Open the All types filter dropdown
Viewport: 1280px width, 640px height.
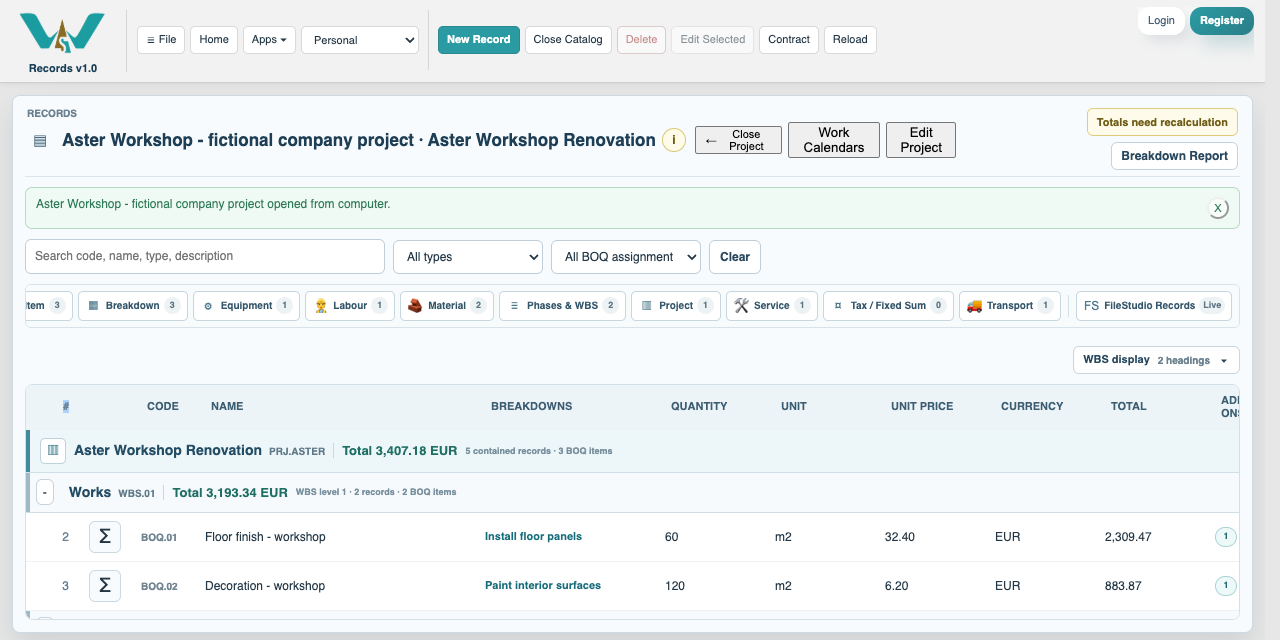[468, 257]
